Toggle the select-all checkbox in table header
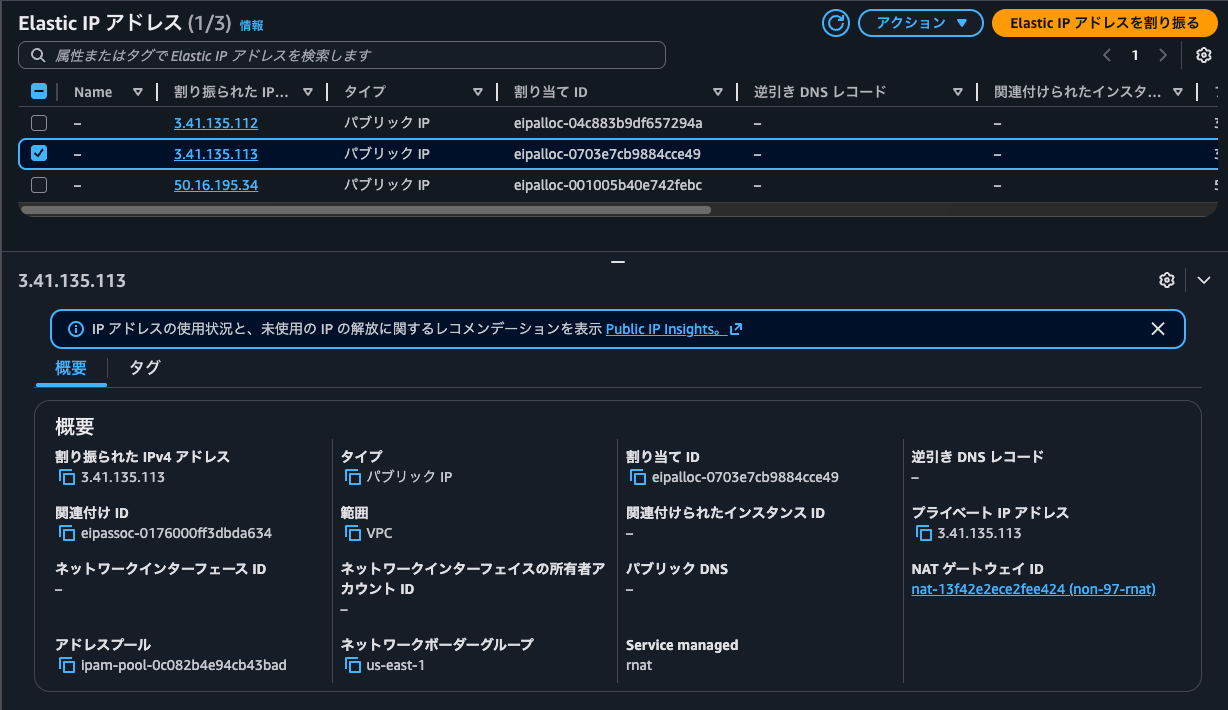This screenshot has width=1228, height=710. pos(39,91)
